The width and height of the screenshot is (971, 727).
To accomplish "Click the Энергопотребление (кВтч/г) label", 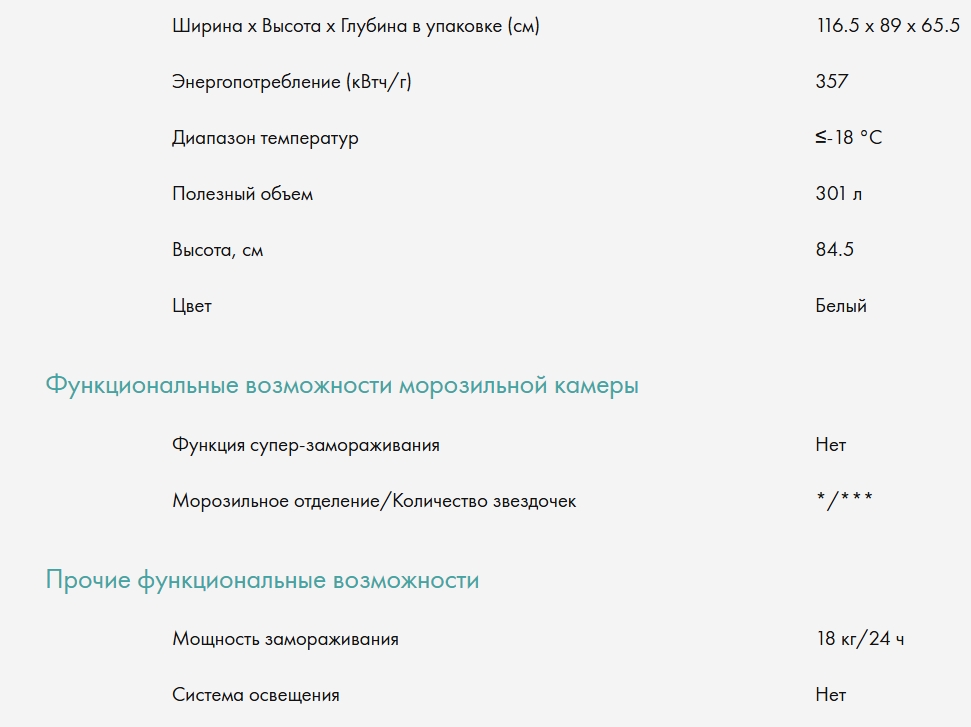I will [292, 82].
